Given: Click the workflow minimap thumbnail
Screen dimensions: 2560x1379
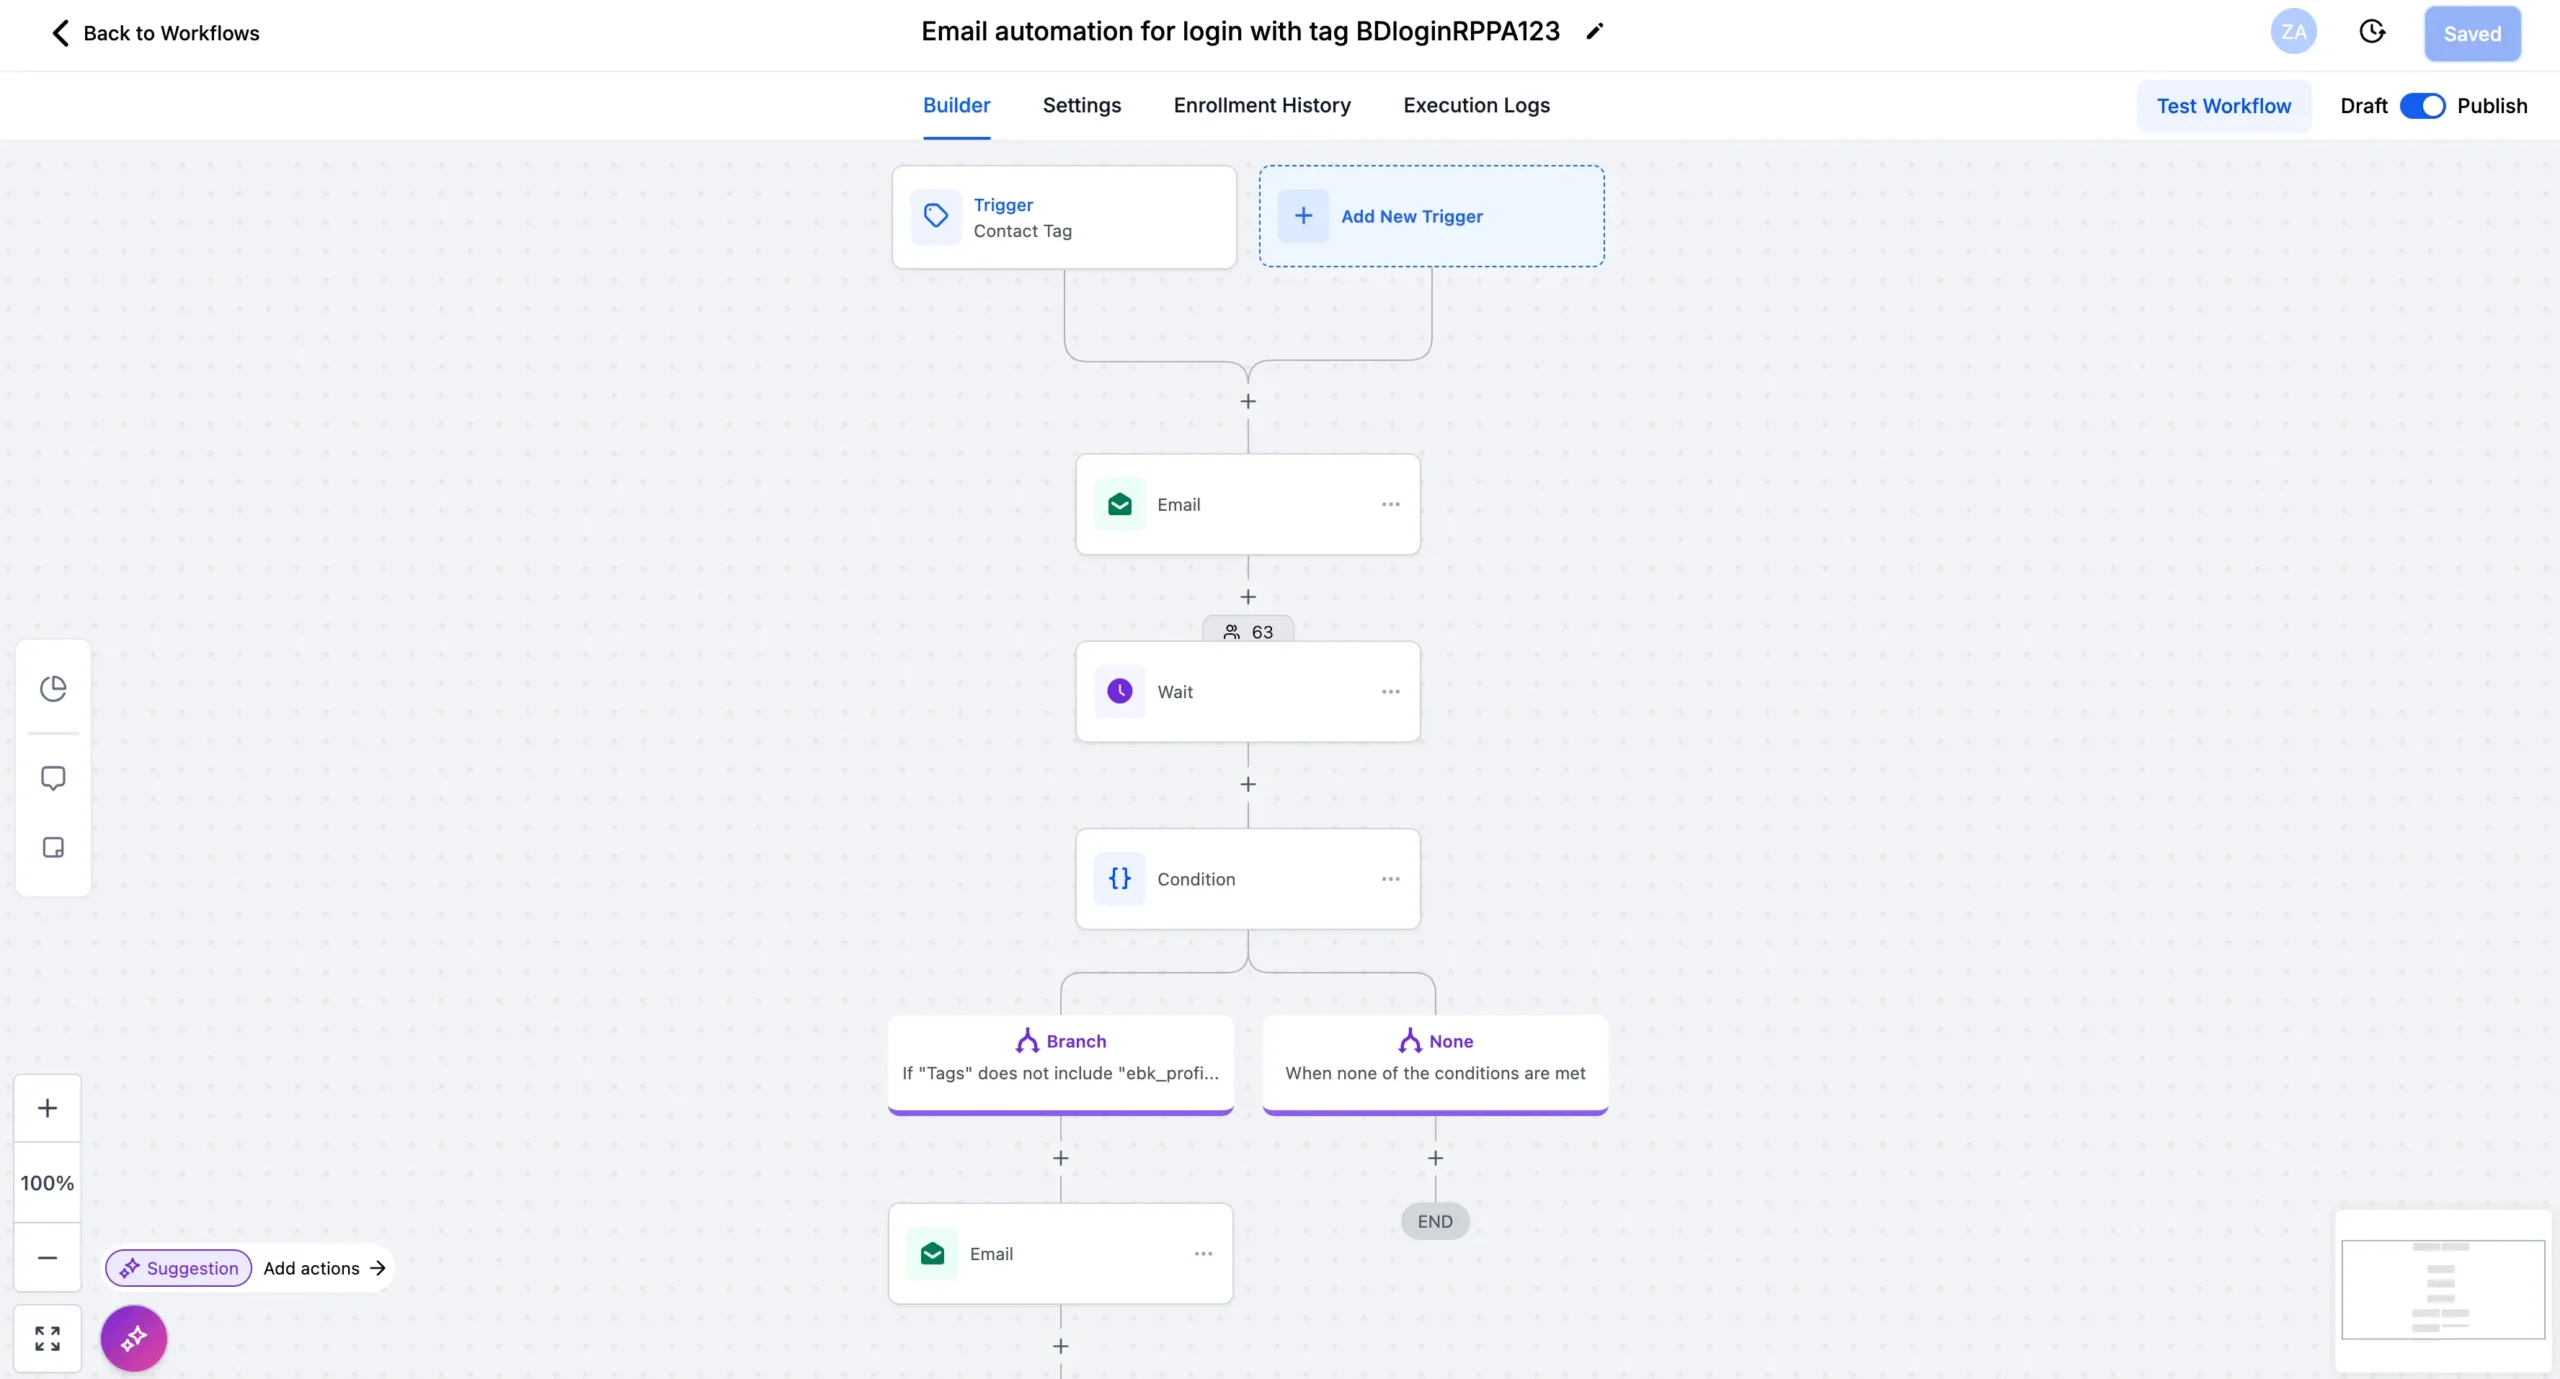Looking at the screenshot, I should coord(2442,1289).
